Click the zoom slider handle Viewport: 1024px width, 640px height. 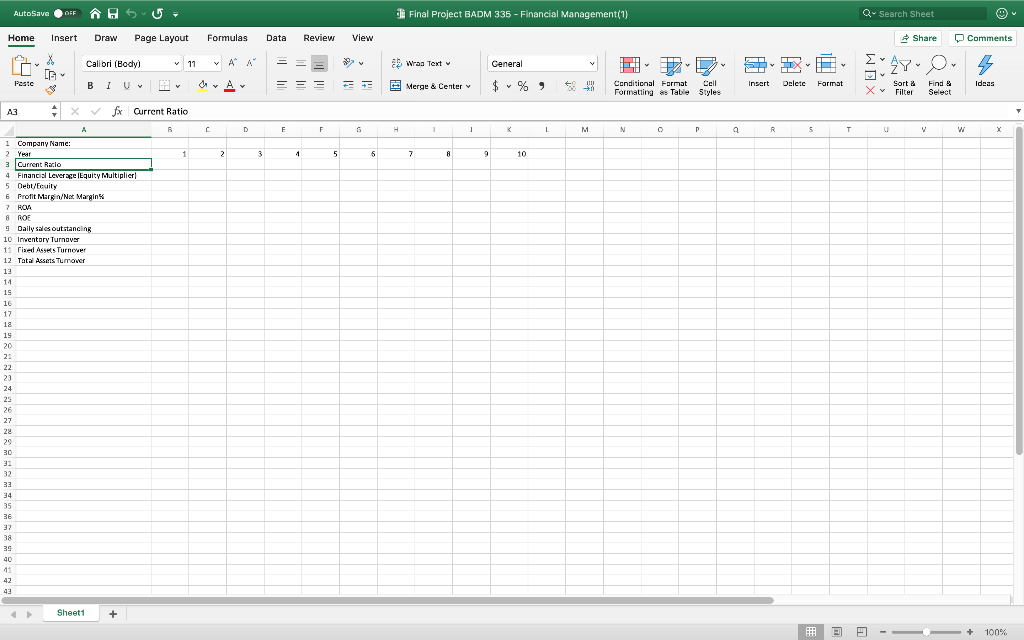(x=926, y=632)
